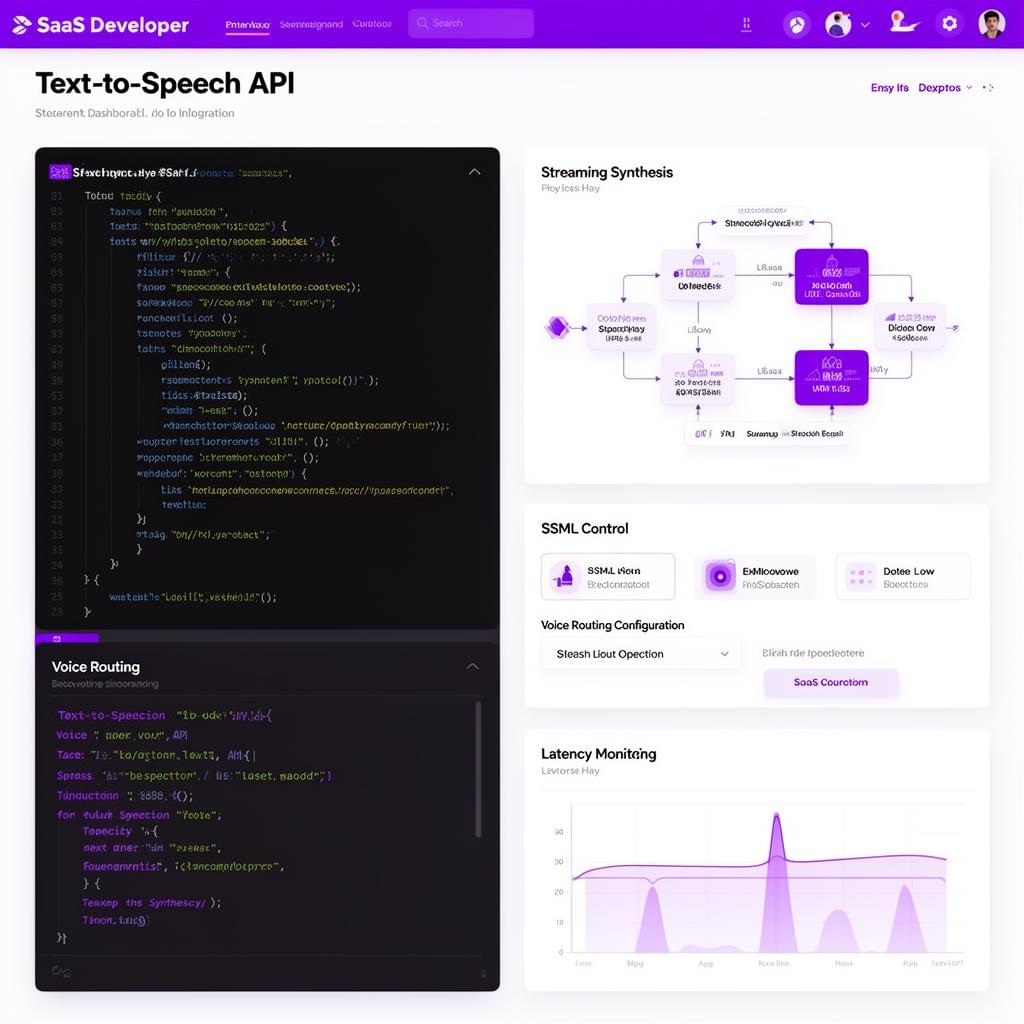
Task: Open the Sleash Liout Opection dropdown
Action: [x=638, y=653]
